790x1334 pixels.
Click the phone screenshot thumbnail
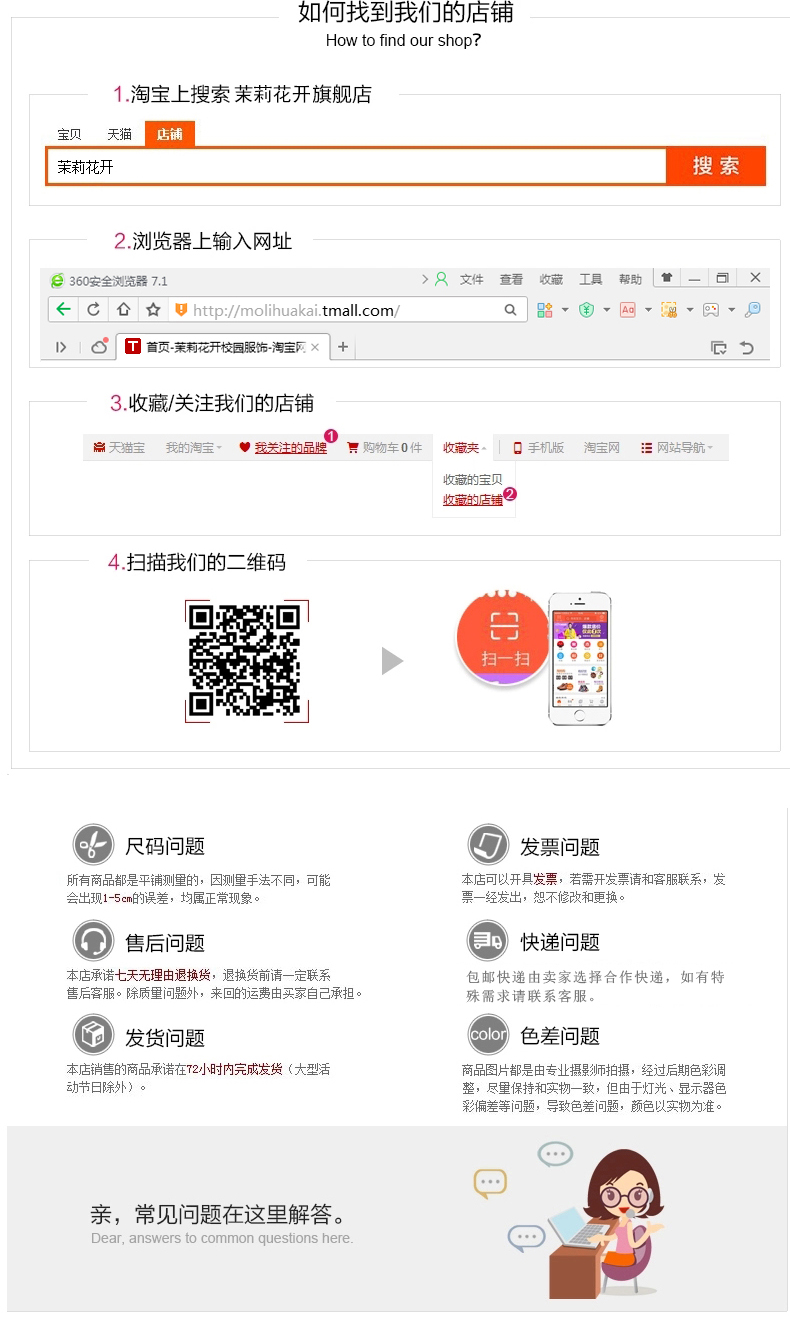[x=580, y=659]
